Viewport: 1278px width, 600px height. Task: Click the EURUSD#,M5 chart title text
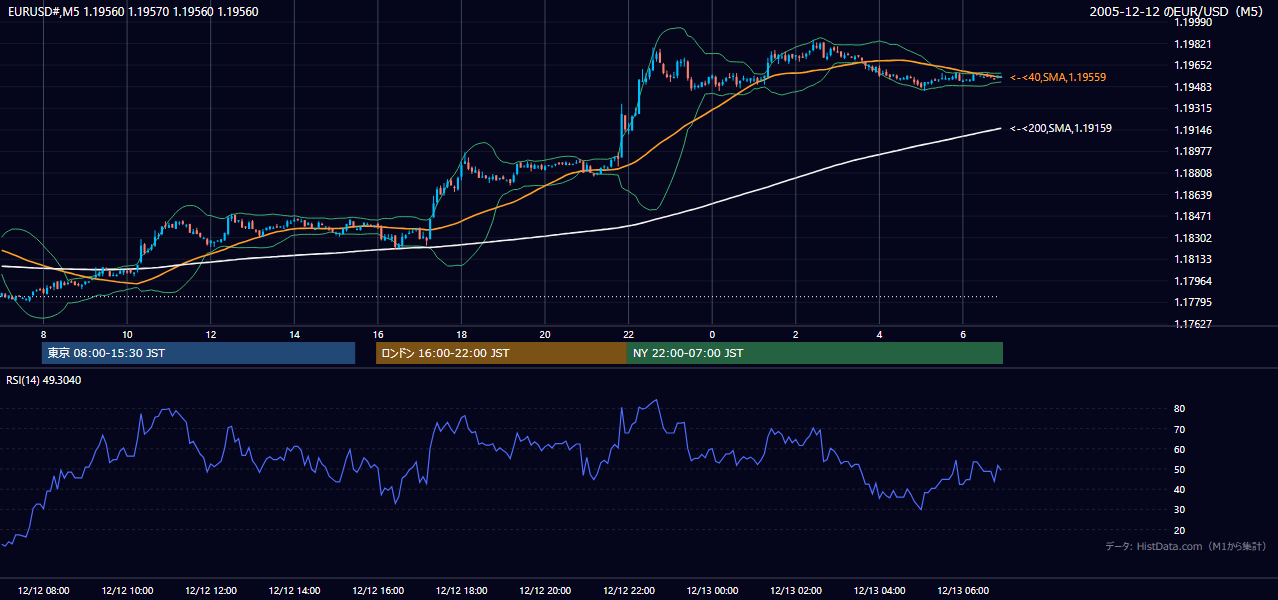pos(133,12)
